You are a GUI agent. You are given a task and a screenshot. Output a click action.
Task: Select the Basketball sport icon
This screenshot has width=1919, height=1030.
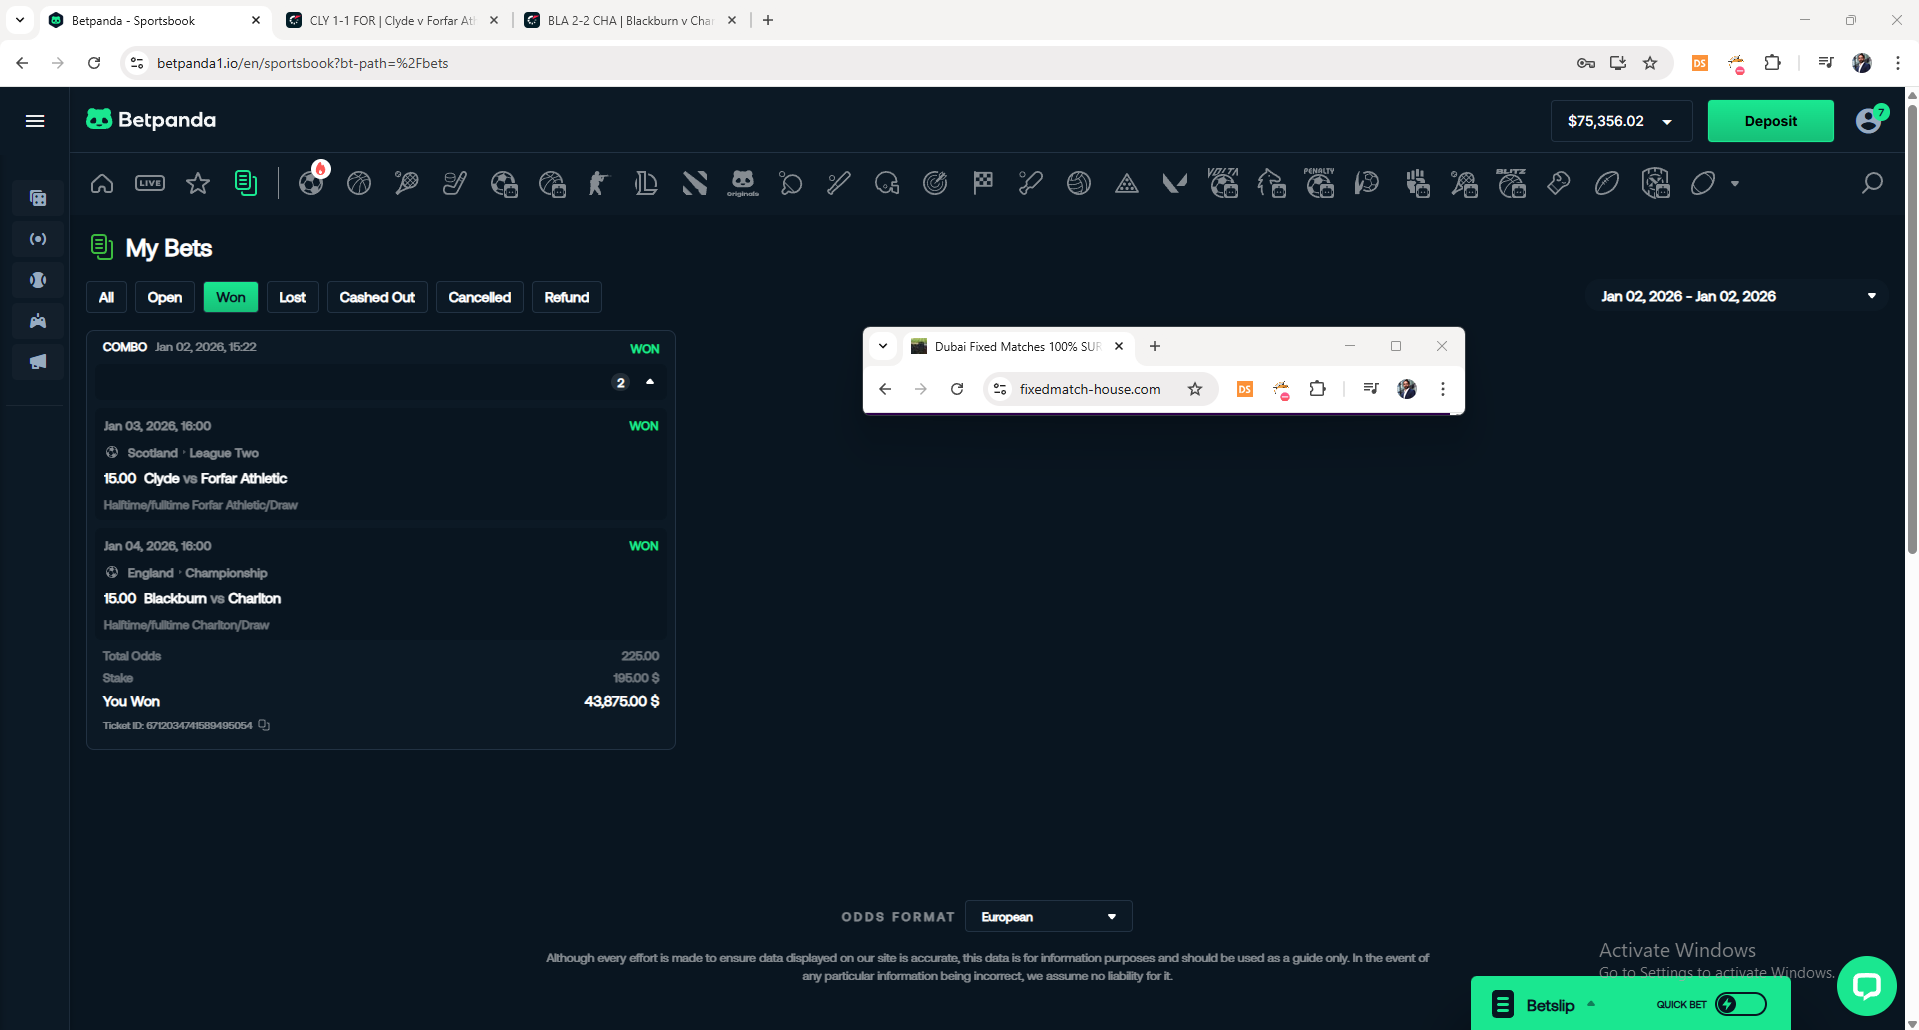click(359, 183)
